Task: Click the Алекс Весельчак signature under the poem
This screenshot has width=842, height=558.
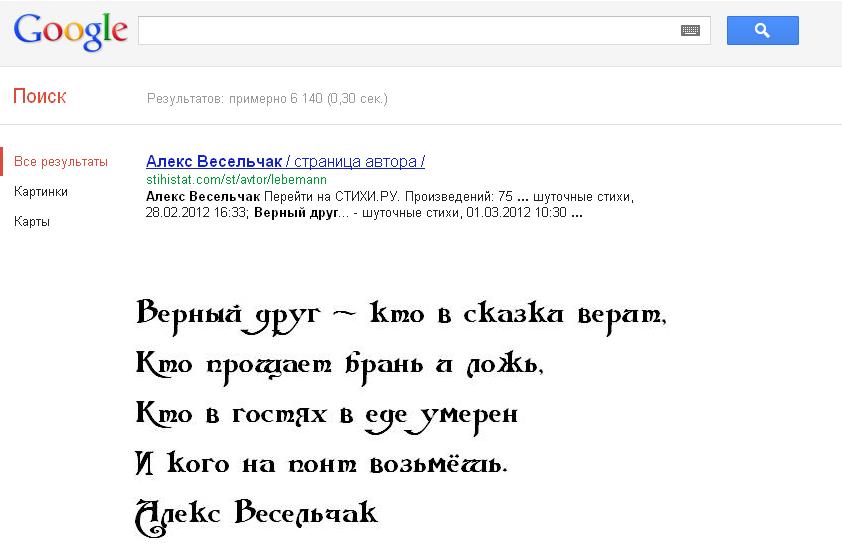Action: [256, 514]
